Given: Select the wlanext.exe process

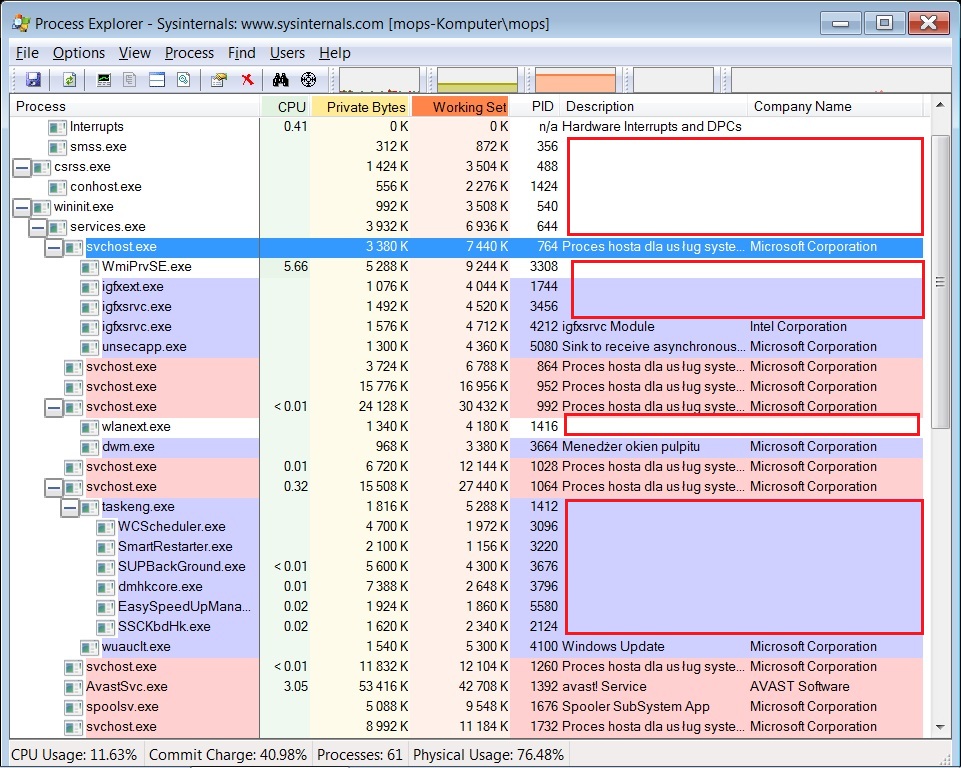Looking at the screenshot, I should coord(466,427).
